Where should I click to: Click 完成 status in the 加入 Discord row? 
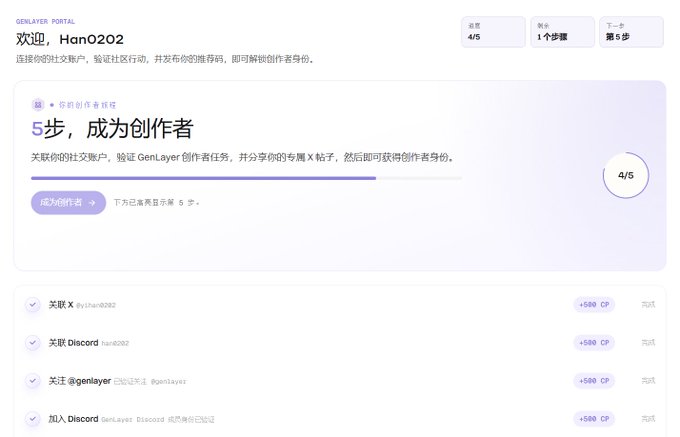click(x=648, y=419)
